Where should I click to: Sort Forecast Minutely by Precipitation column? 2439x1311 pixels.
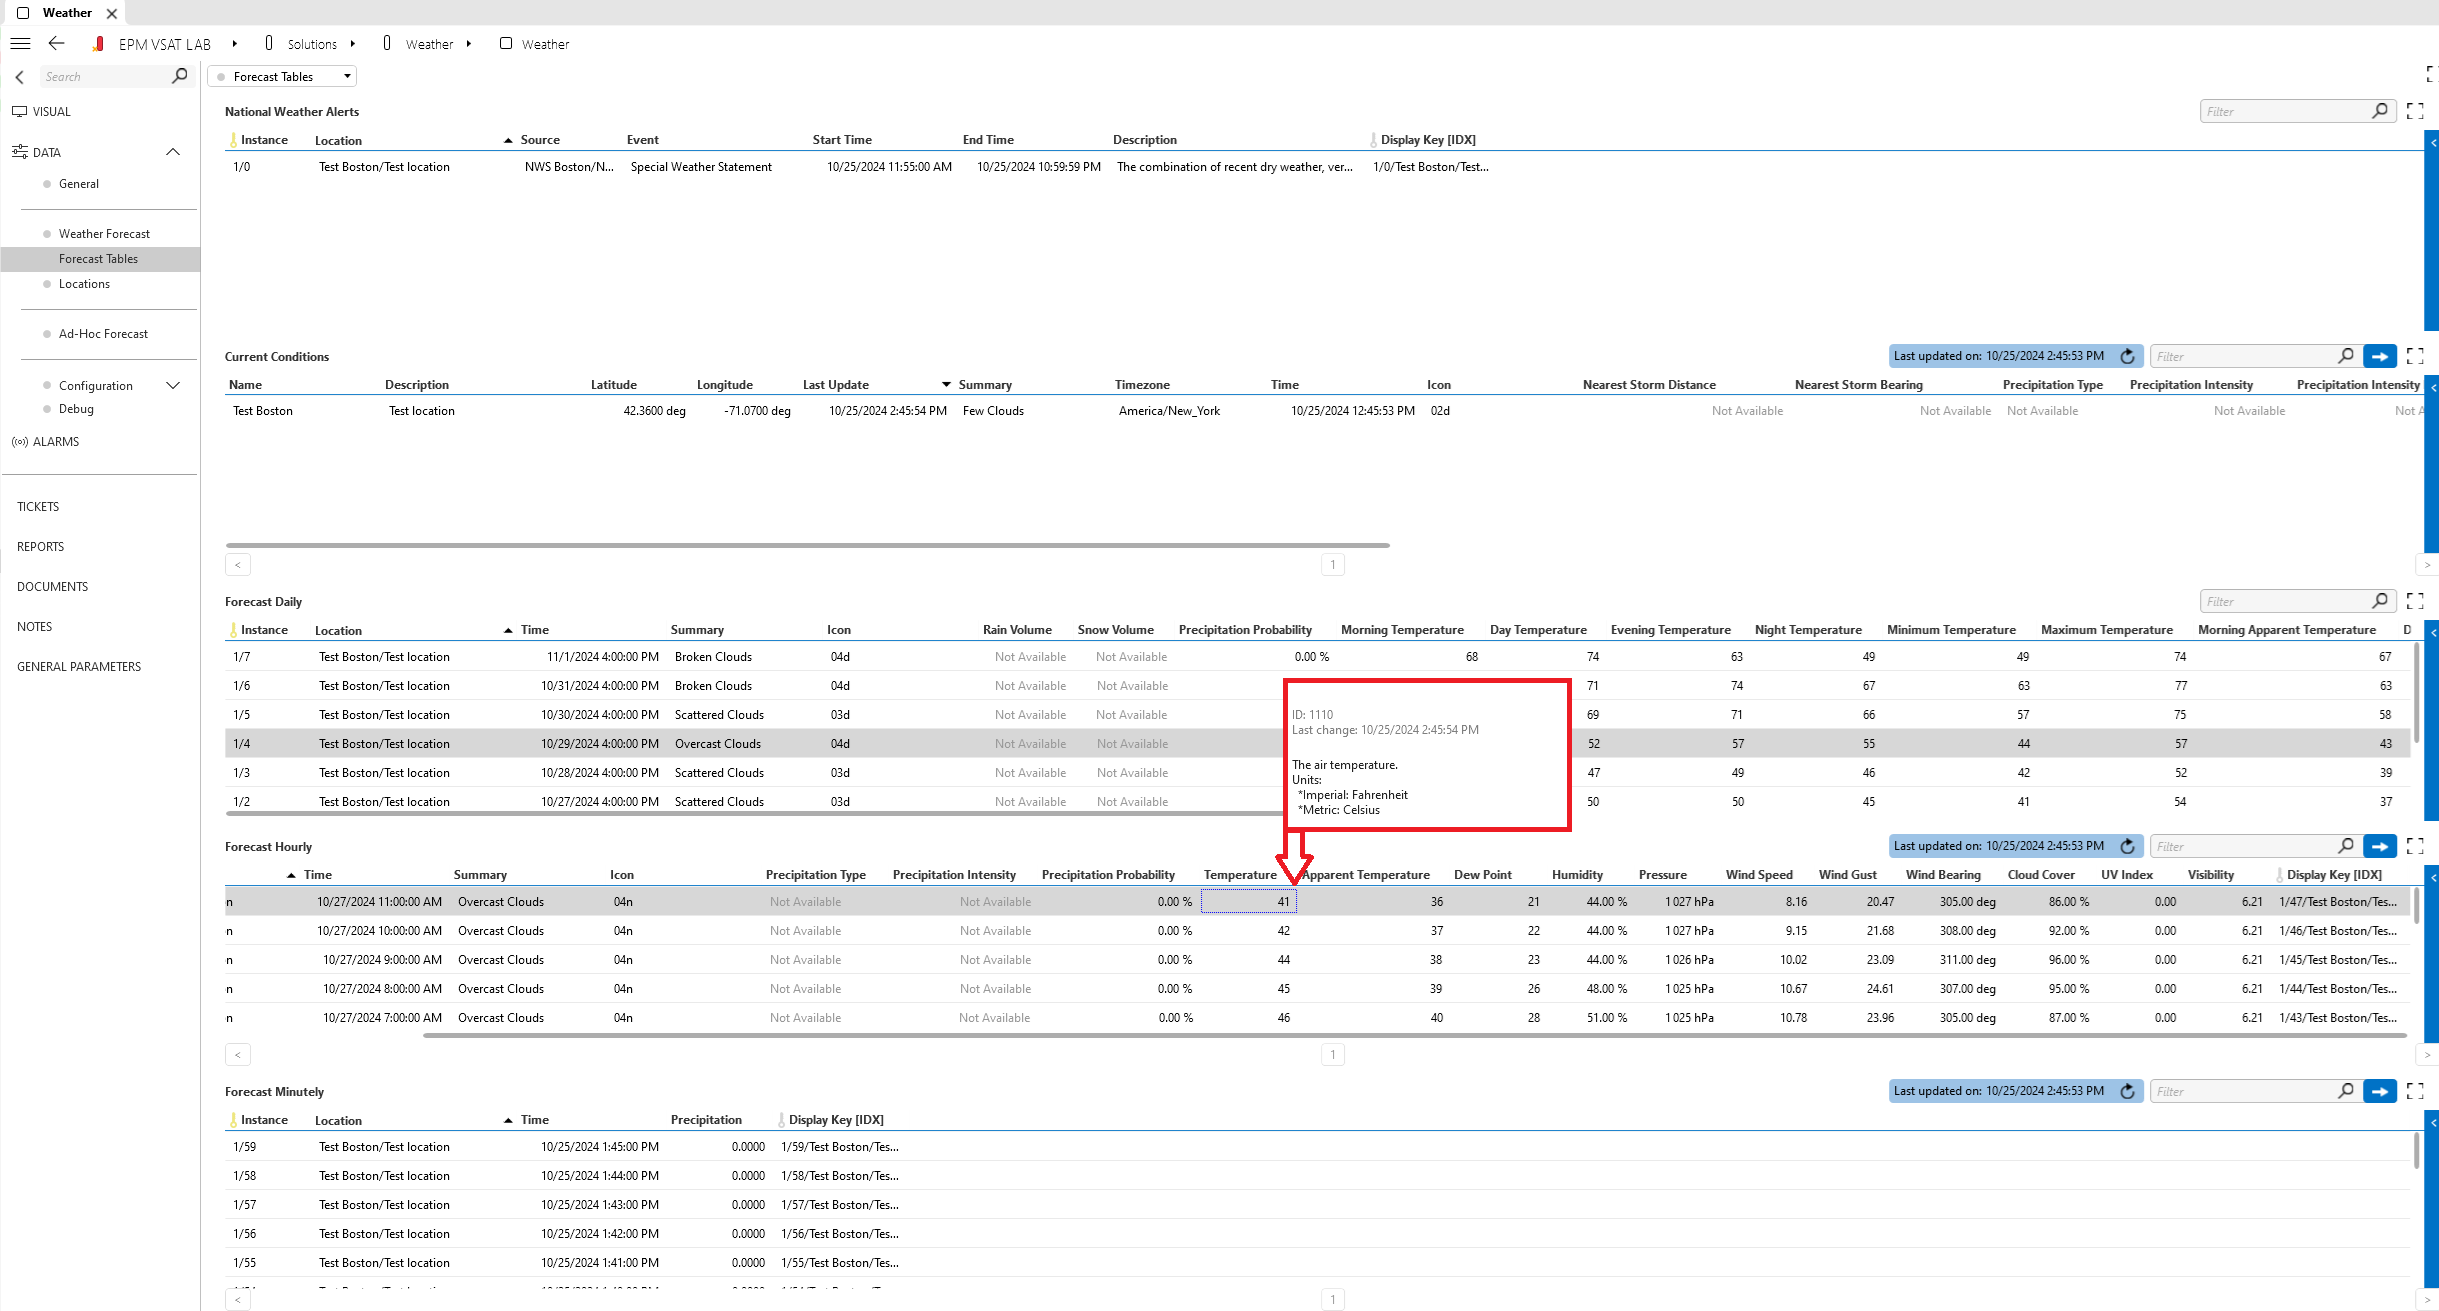click(x=706, y=1120)
